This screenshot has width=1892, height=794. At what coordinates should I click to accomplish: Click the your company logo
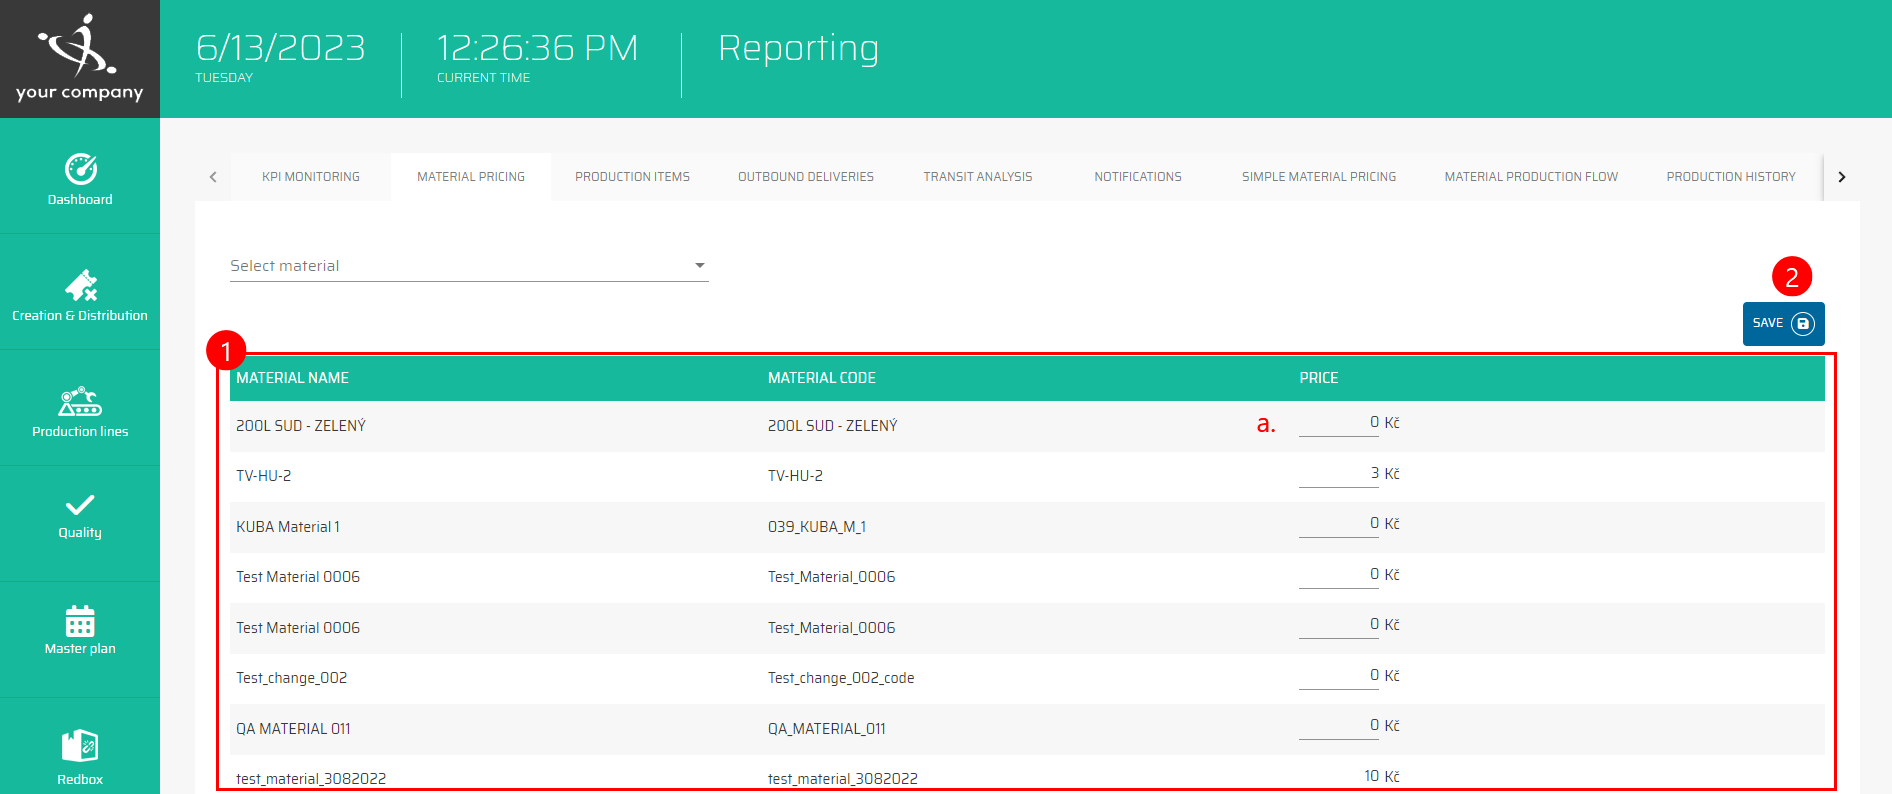pos(80,58)
